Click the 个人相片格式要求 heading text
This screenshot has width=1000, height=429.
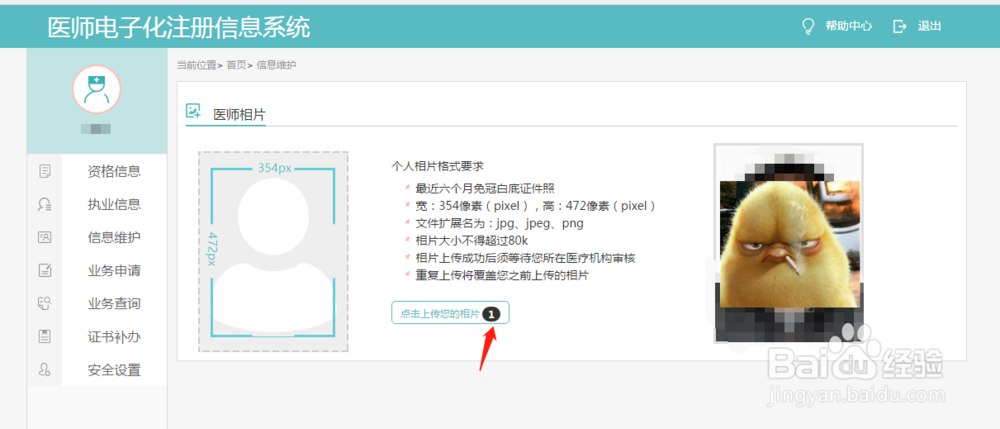(438, 166)
